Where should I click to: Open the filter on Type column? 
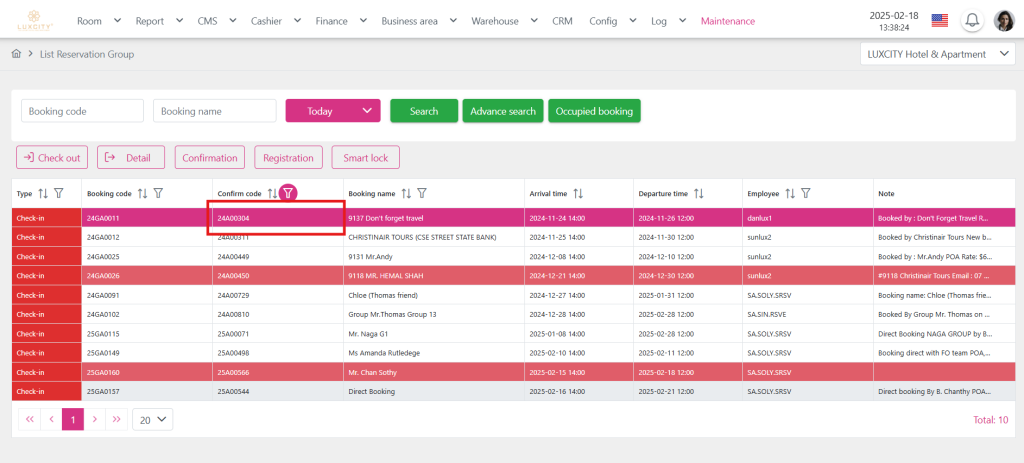[58, 193]
